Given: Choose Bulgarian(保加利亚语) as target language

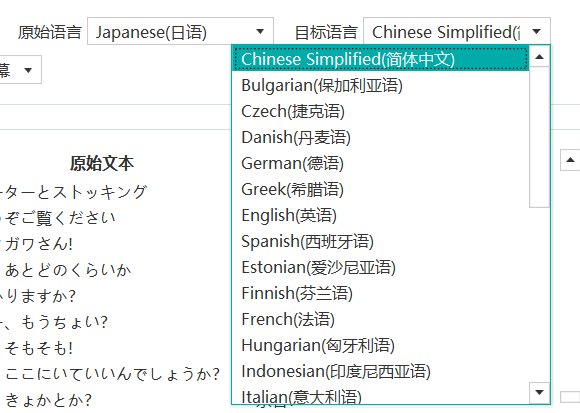Looking at the screenshot, I should point(380,85).
